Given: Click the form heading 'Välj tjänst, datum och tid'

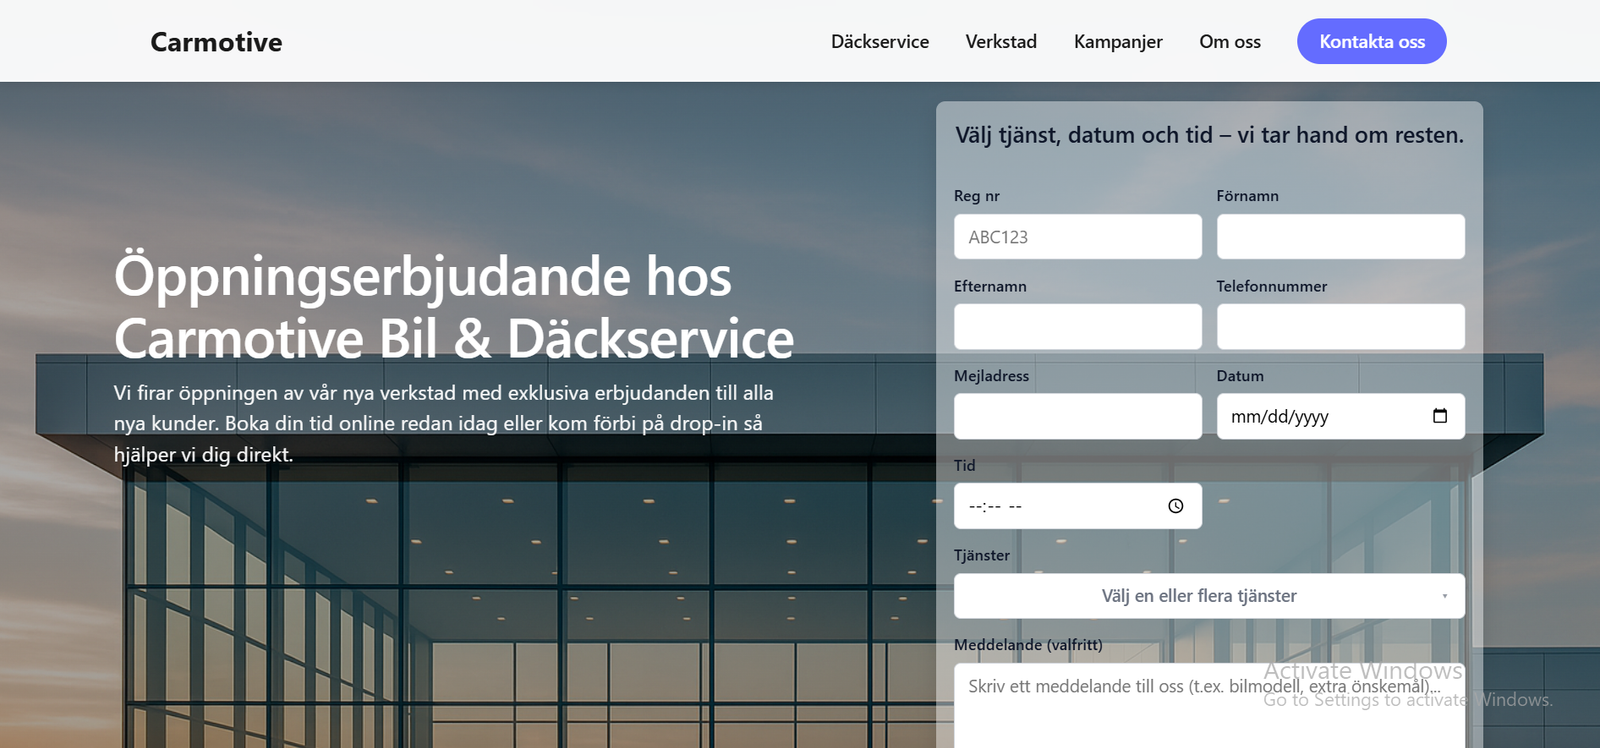Looking at the screenshot, I should [1208, 135].
